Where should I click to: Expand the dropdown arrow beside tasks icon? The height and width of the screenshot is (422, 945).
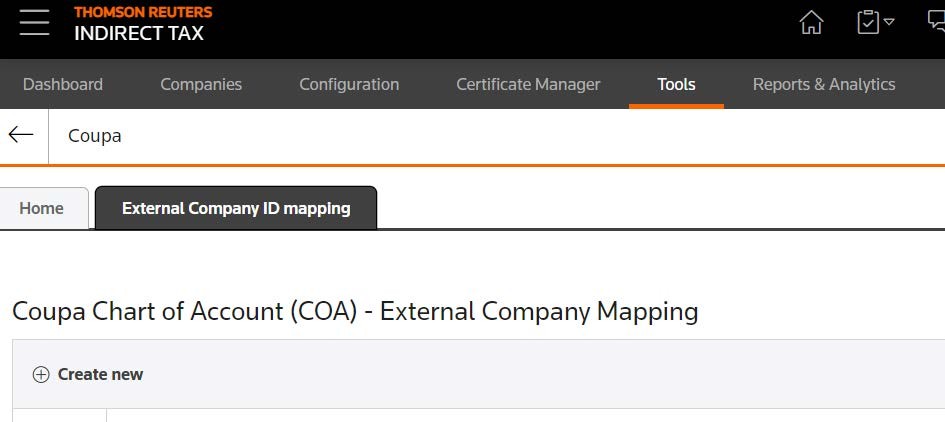click(889, 22)
